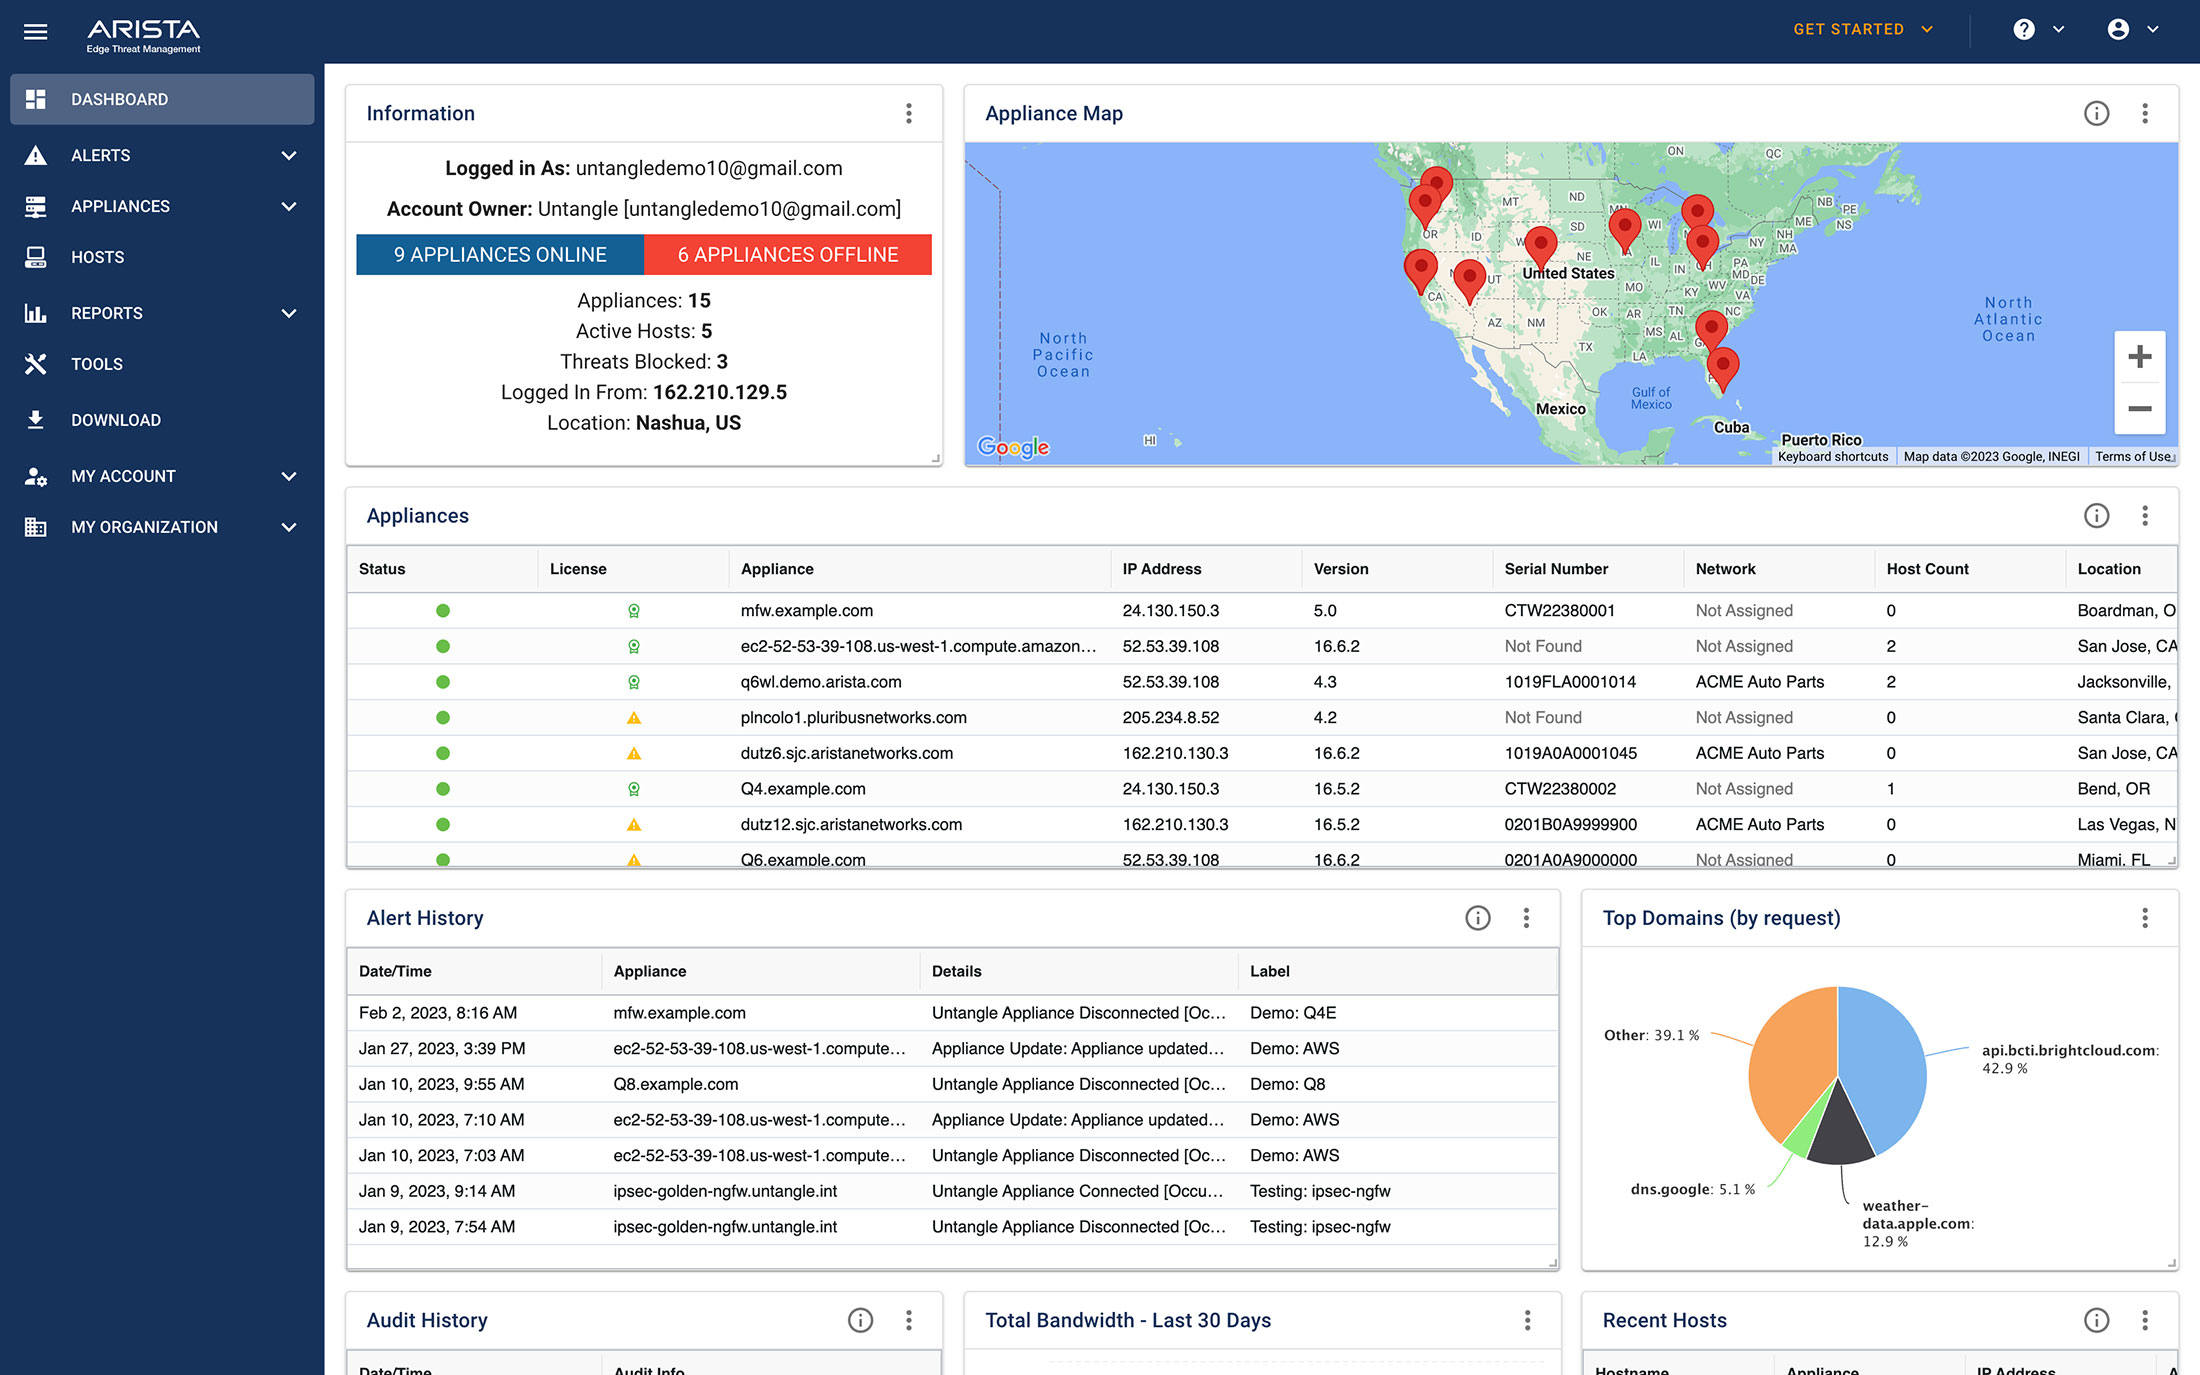Screen dimensions: 2200x1375
Task: Click the Arista logo
Action: click(x=143, y=36)
